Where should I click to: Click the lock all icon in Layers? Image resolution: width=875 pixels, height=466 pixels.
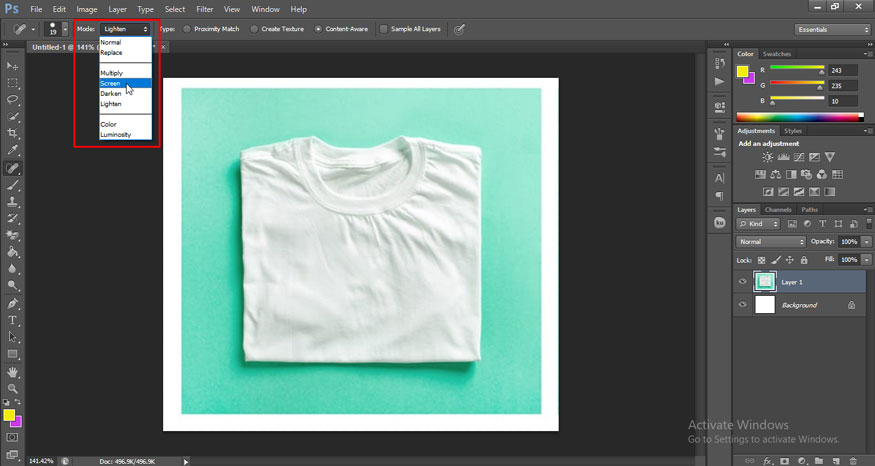click(804, 260)
